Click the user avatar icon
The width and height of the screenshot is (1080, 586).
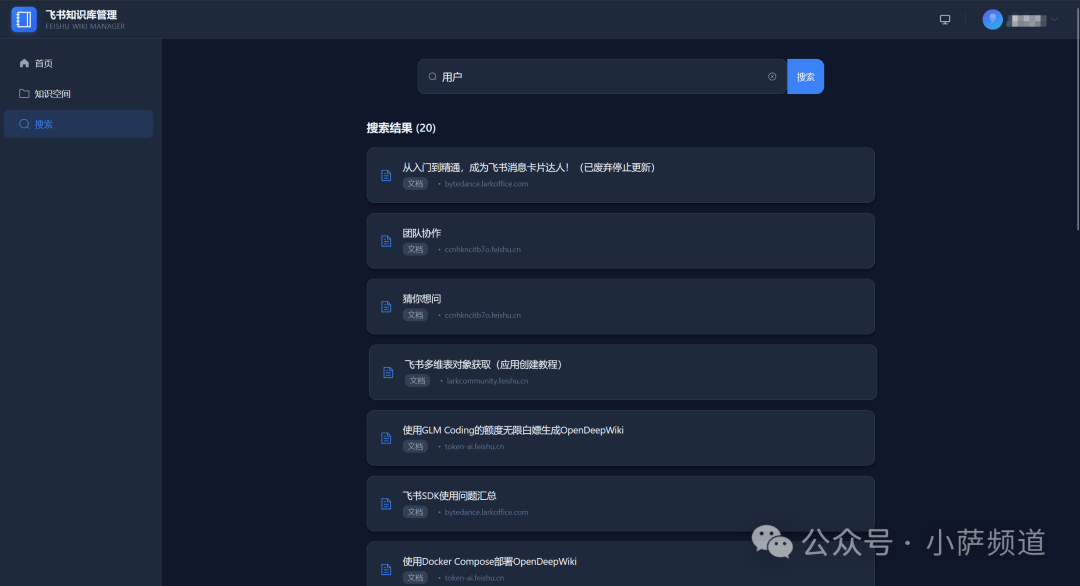pyautogui.click(x=992, y=19)
